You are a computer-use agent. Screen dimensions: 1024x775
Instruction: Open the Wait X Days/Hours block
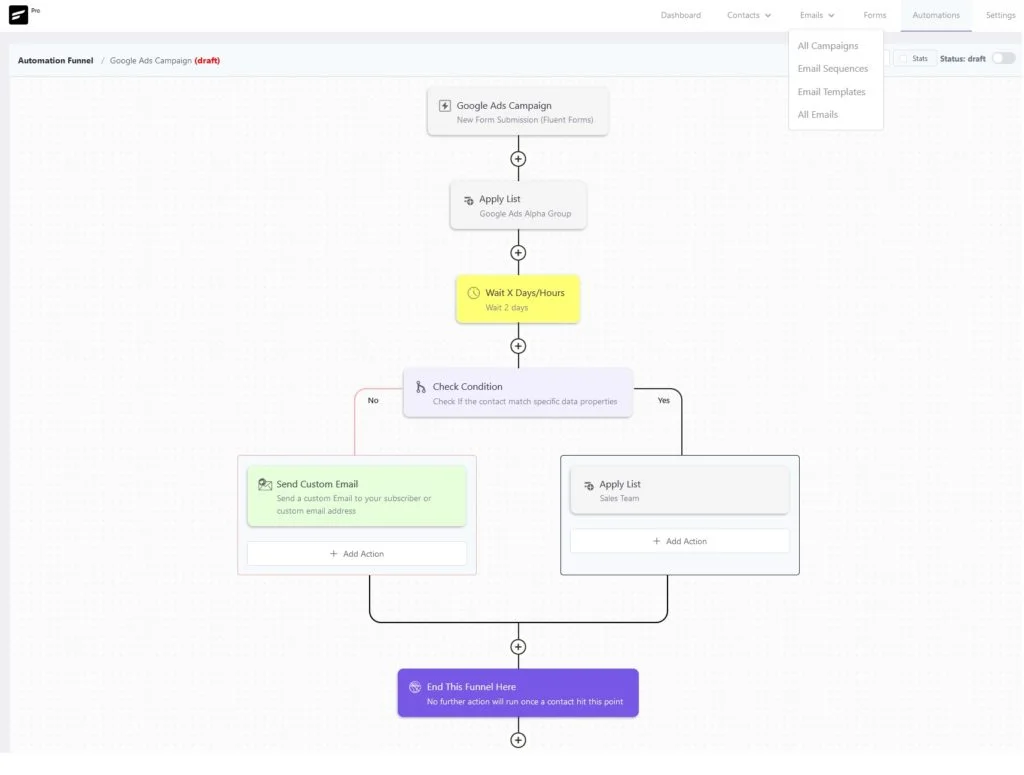(518, 299)
